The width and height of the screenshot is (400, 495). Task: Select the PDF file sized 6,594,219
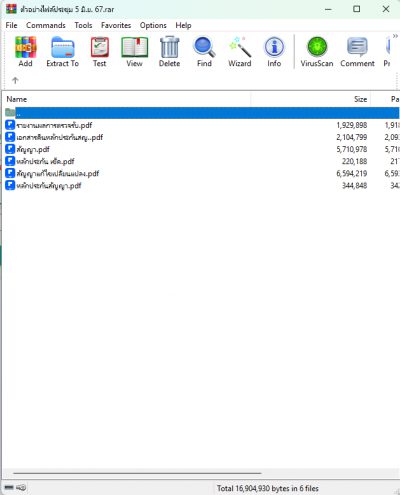tap(202, 173)
